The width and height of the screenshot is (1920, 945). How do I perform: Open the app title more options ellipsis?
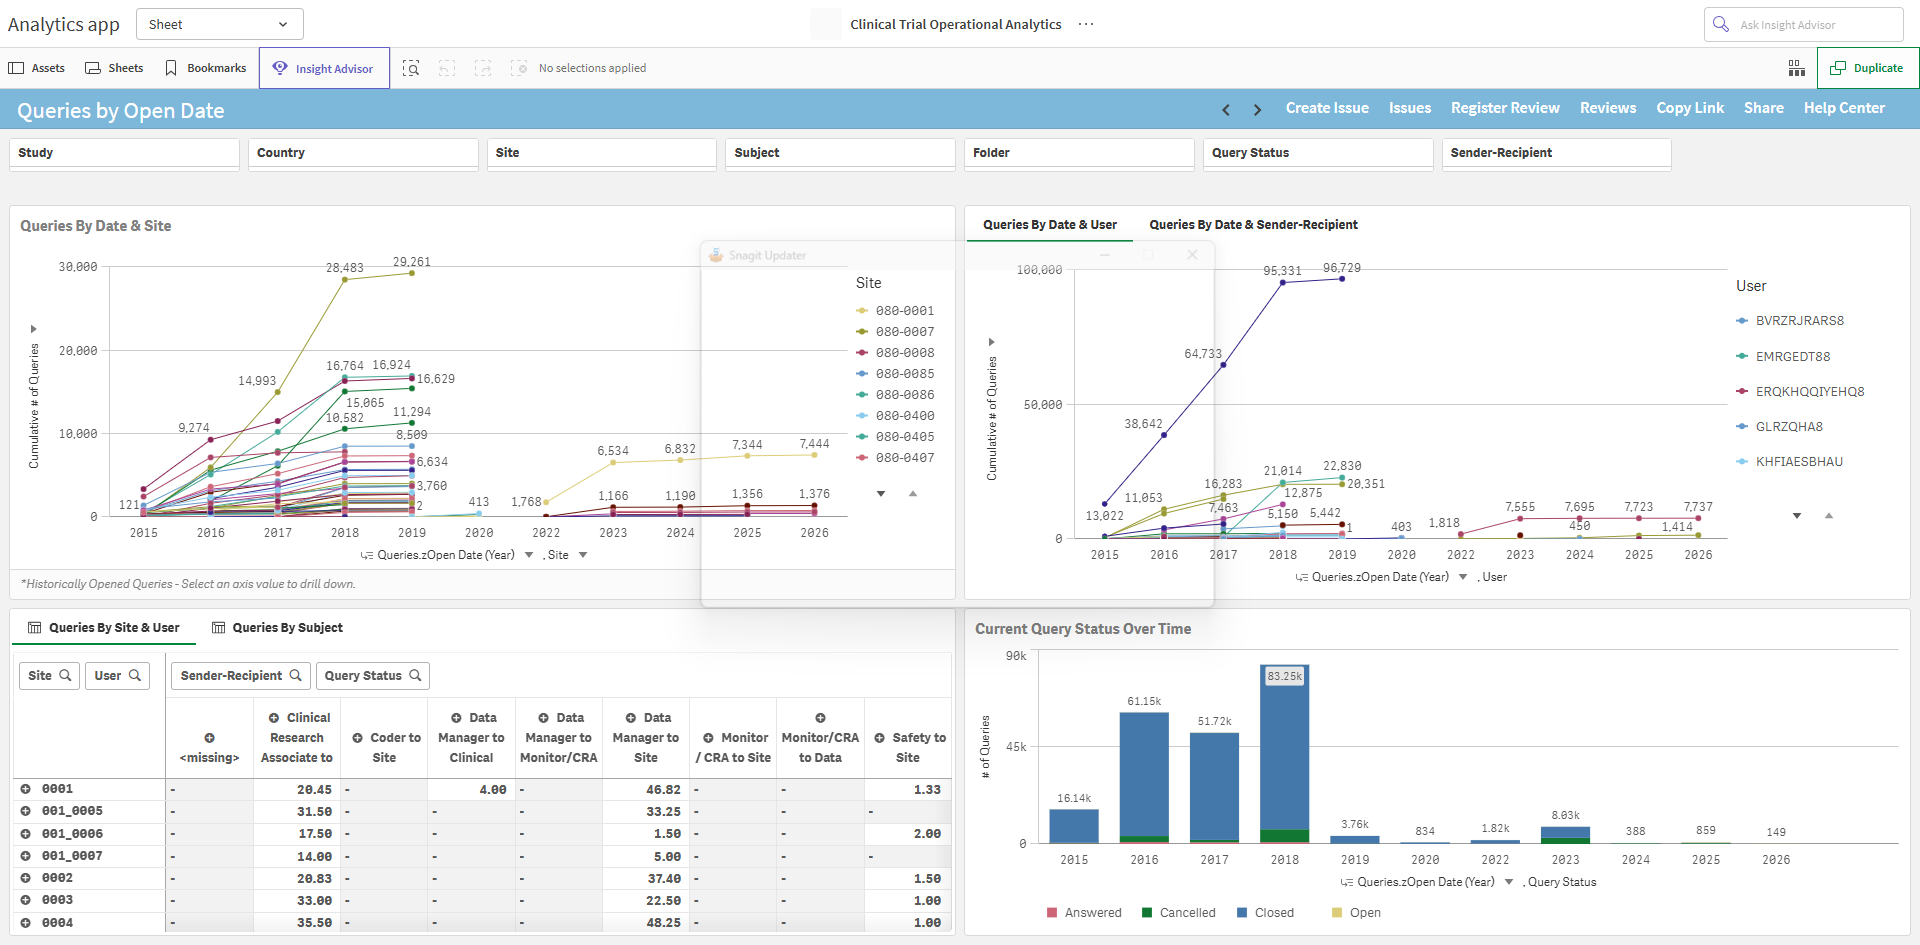point(1086,24)
